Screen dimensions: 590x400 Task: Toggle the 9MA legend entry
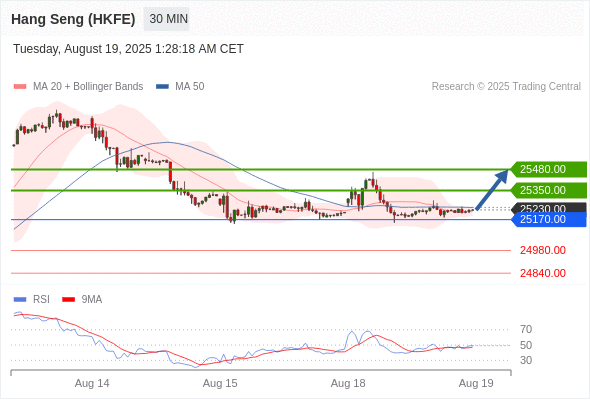(82, 300)
